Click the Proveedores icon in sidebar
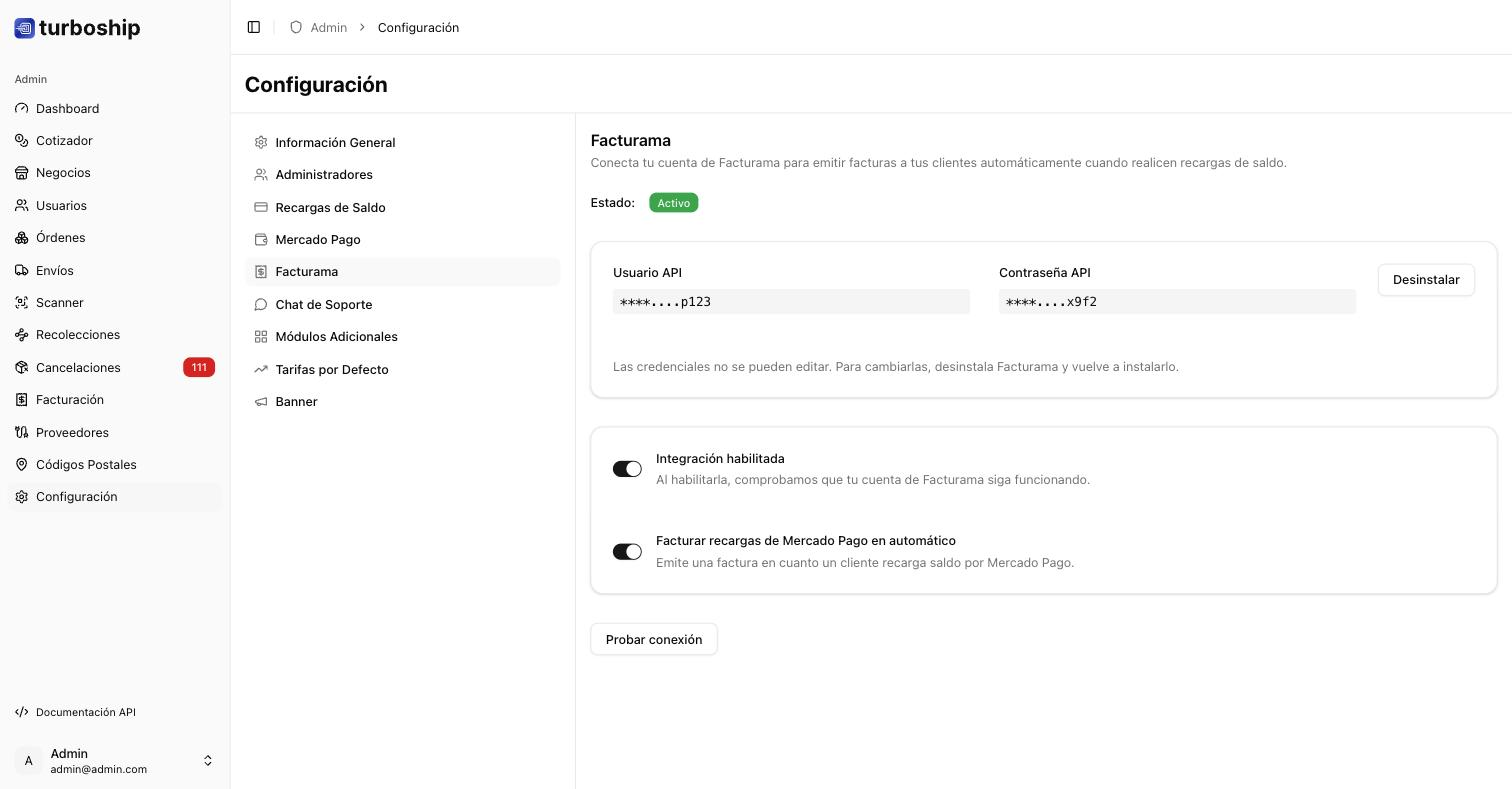Image resolution: width=1512 pixels, height=789 pixels. pos(22,432)
